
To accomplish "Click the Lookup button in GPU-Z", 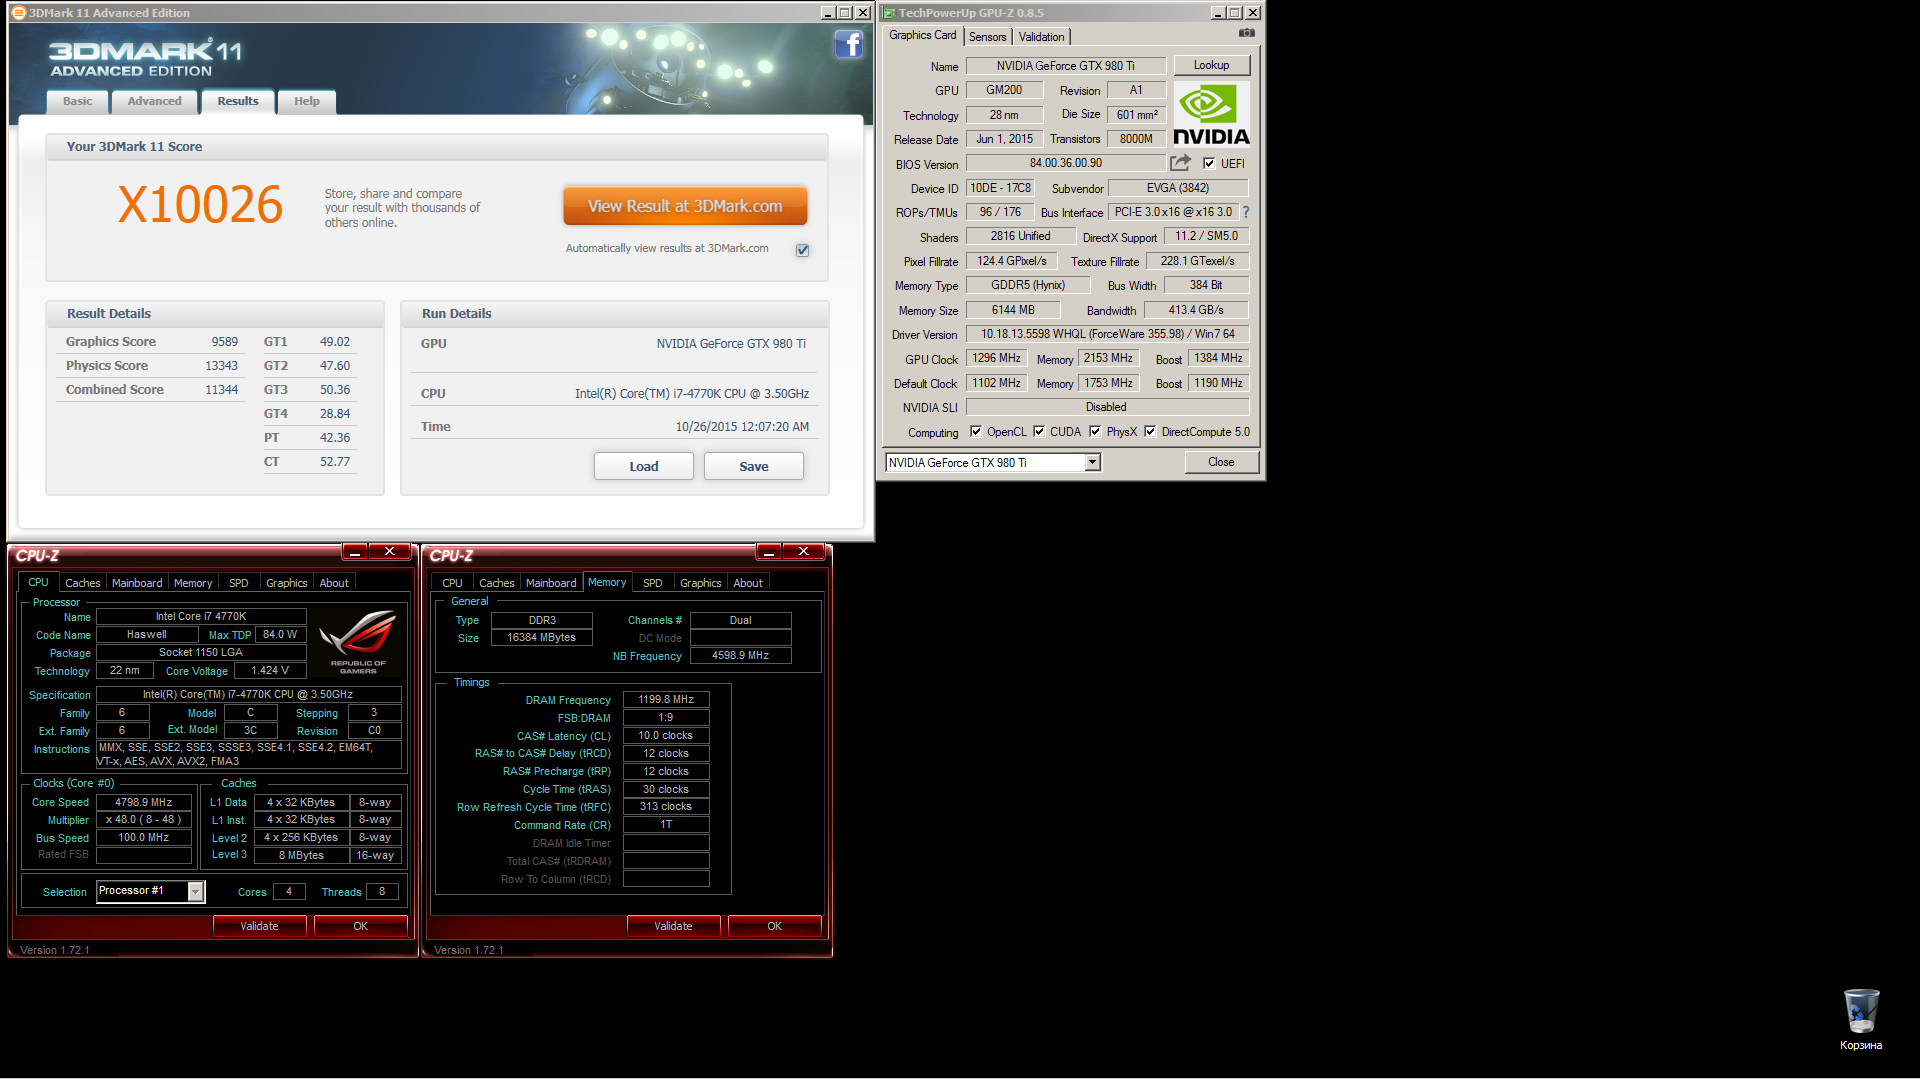I will pos(1211,65).
